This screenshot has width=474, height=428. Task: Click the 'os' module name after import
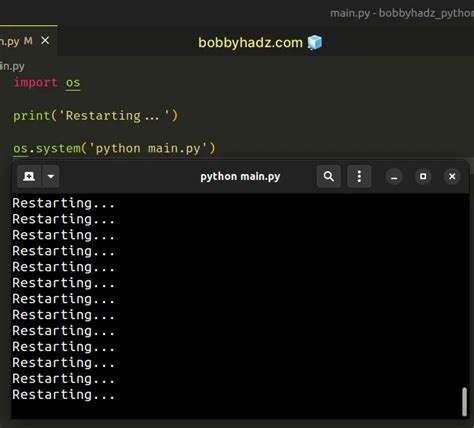point(73,83)
